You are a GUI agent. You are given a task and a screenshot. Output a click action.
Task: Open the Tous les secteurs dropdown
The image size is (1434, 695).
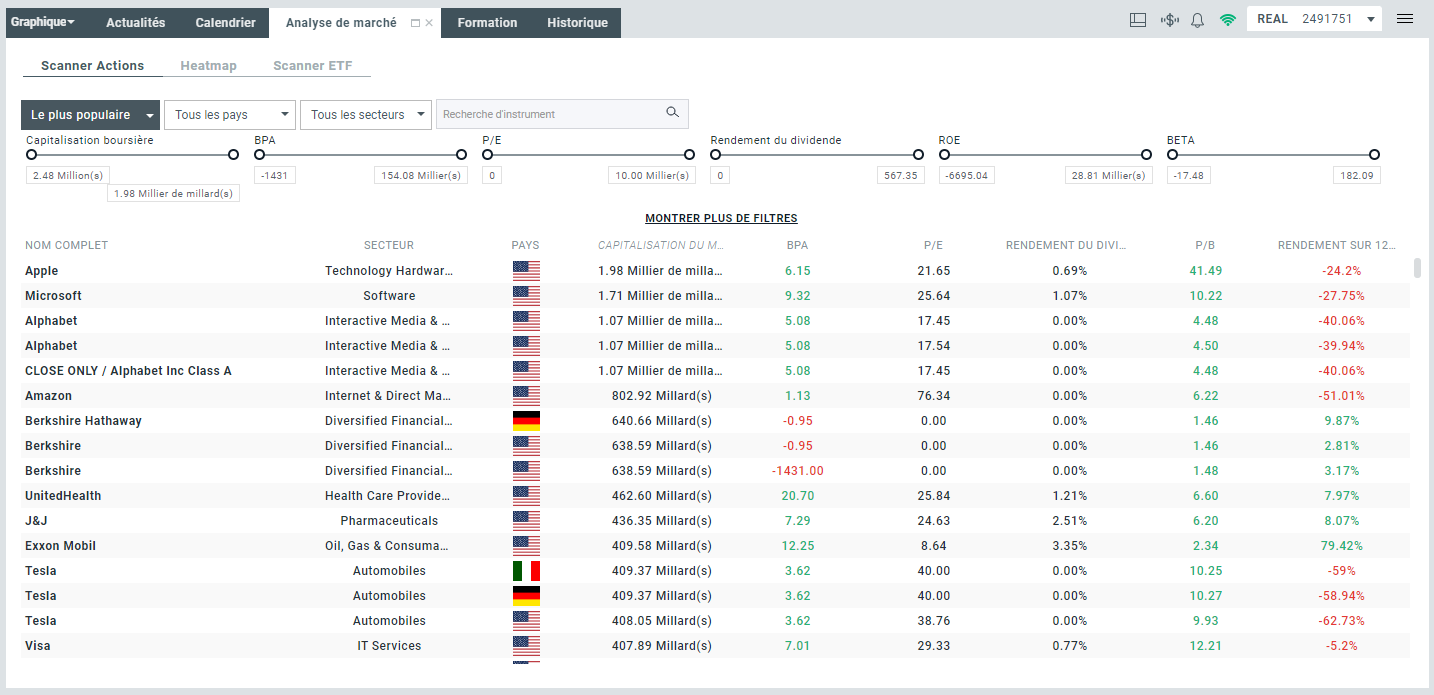coord(365,115)
